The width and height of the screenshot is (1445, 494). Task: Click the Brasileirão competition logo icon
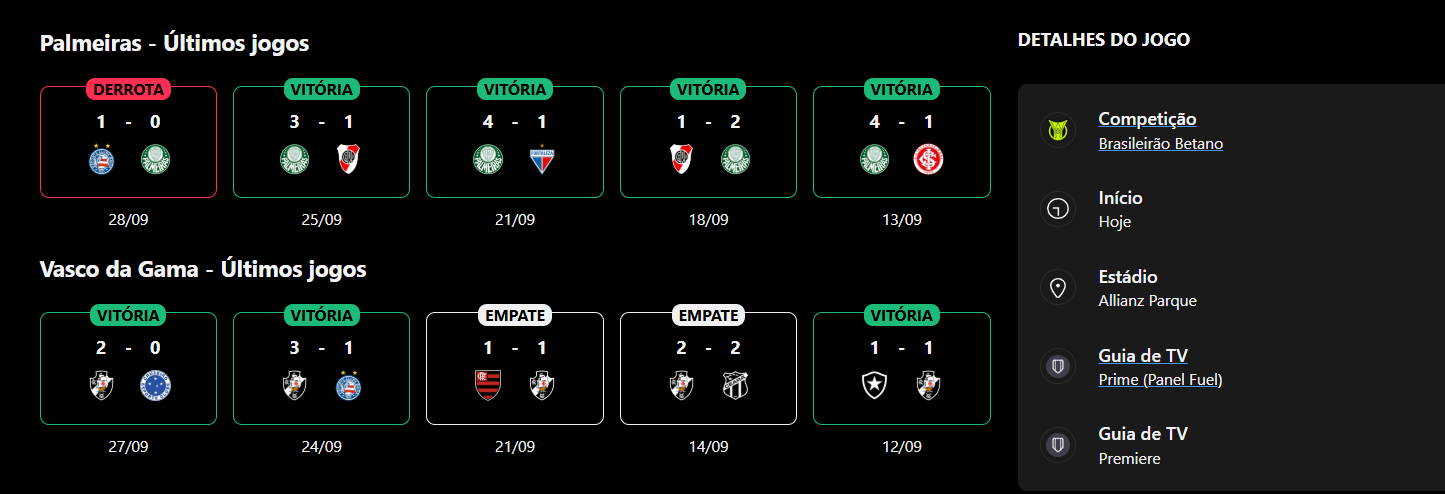(x=1057, y=130)
